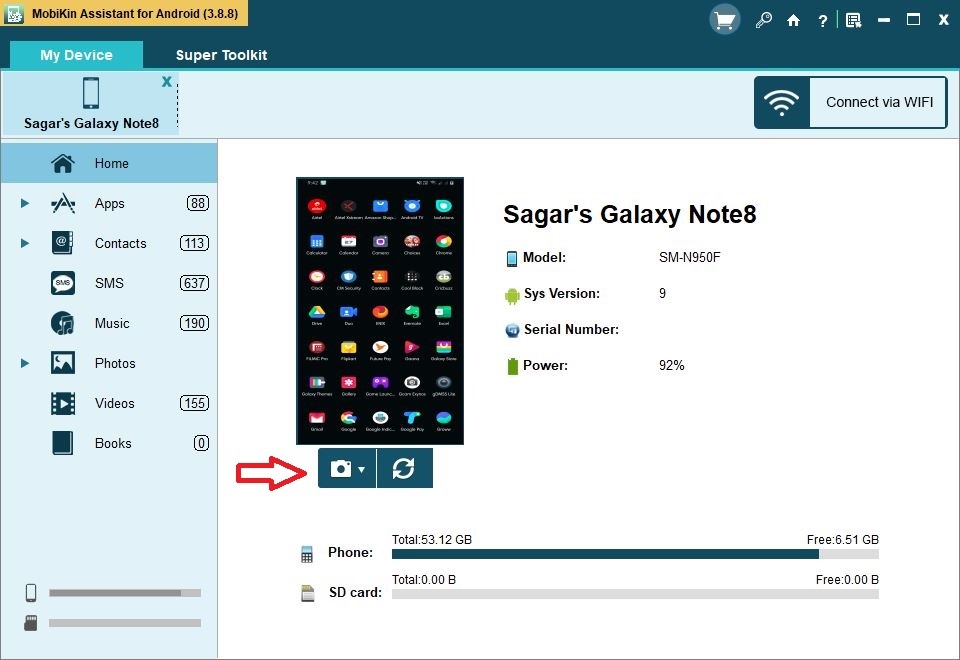Expand the Contacts category arrow
This screenshot has width=960, height=660.
click(x=24, y=243)
